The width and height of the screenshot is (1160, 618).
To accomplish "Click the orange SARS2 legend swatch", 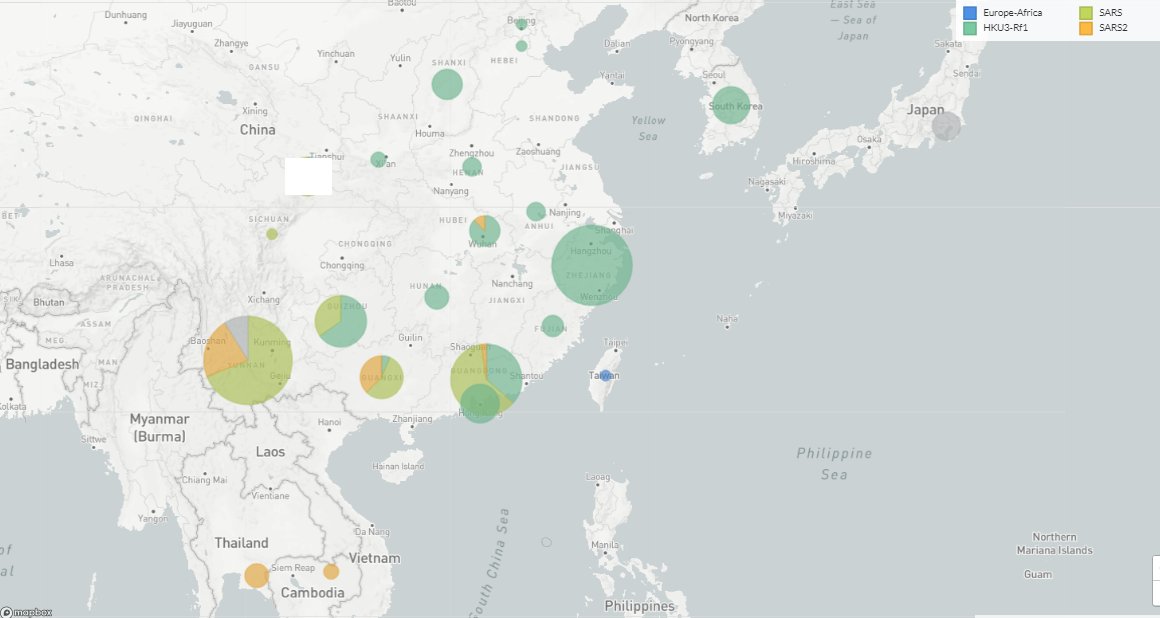I will (1085, 28).
